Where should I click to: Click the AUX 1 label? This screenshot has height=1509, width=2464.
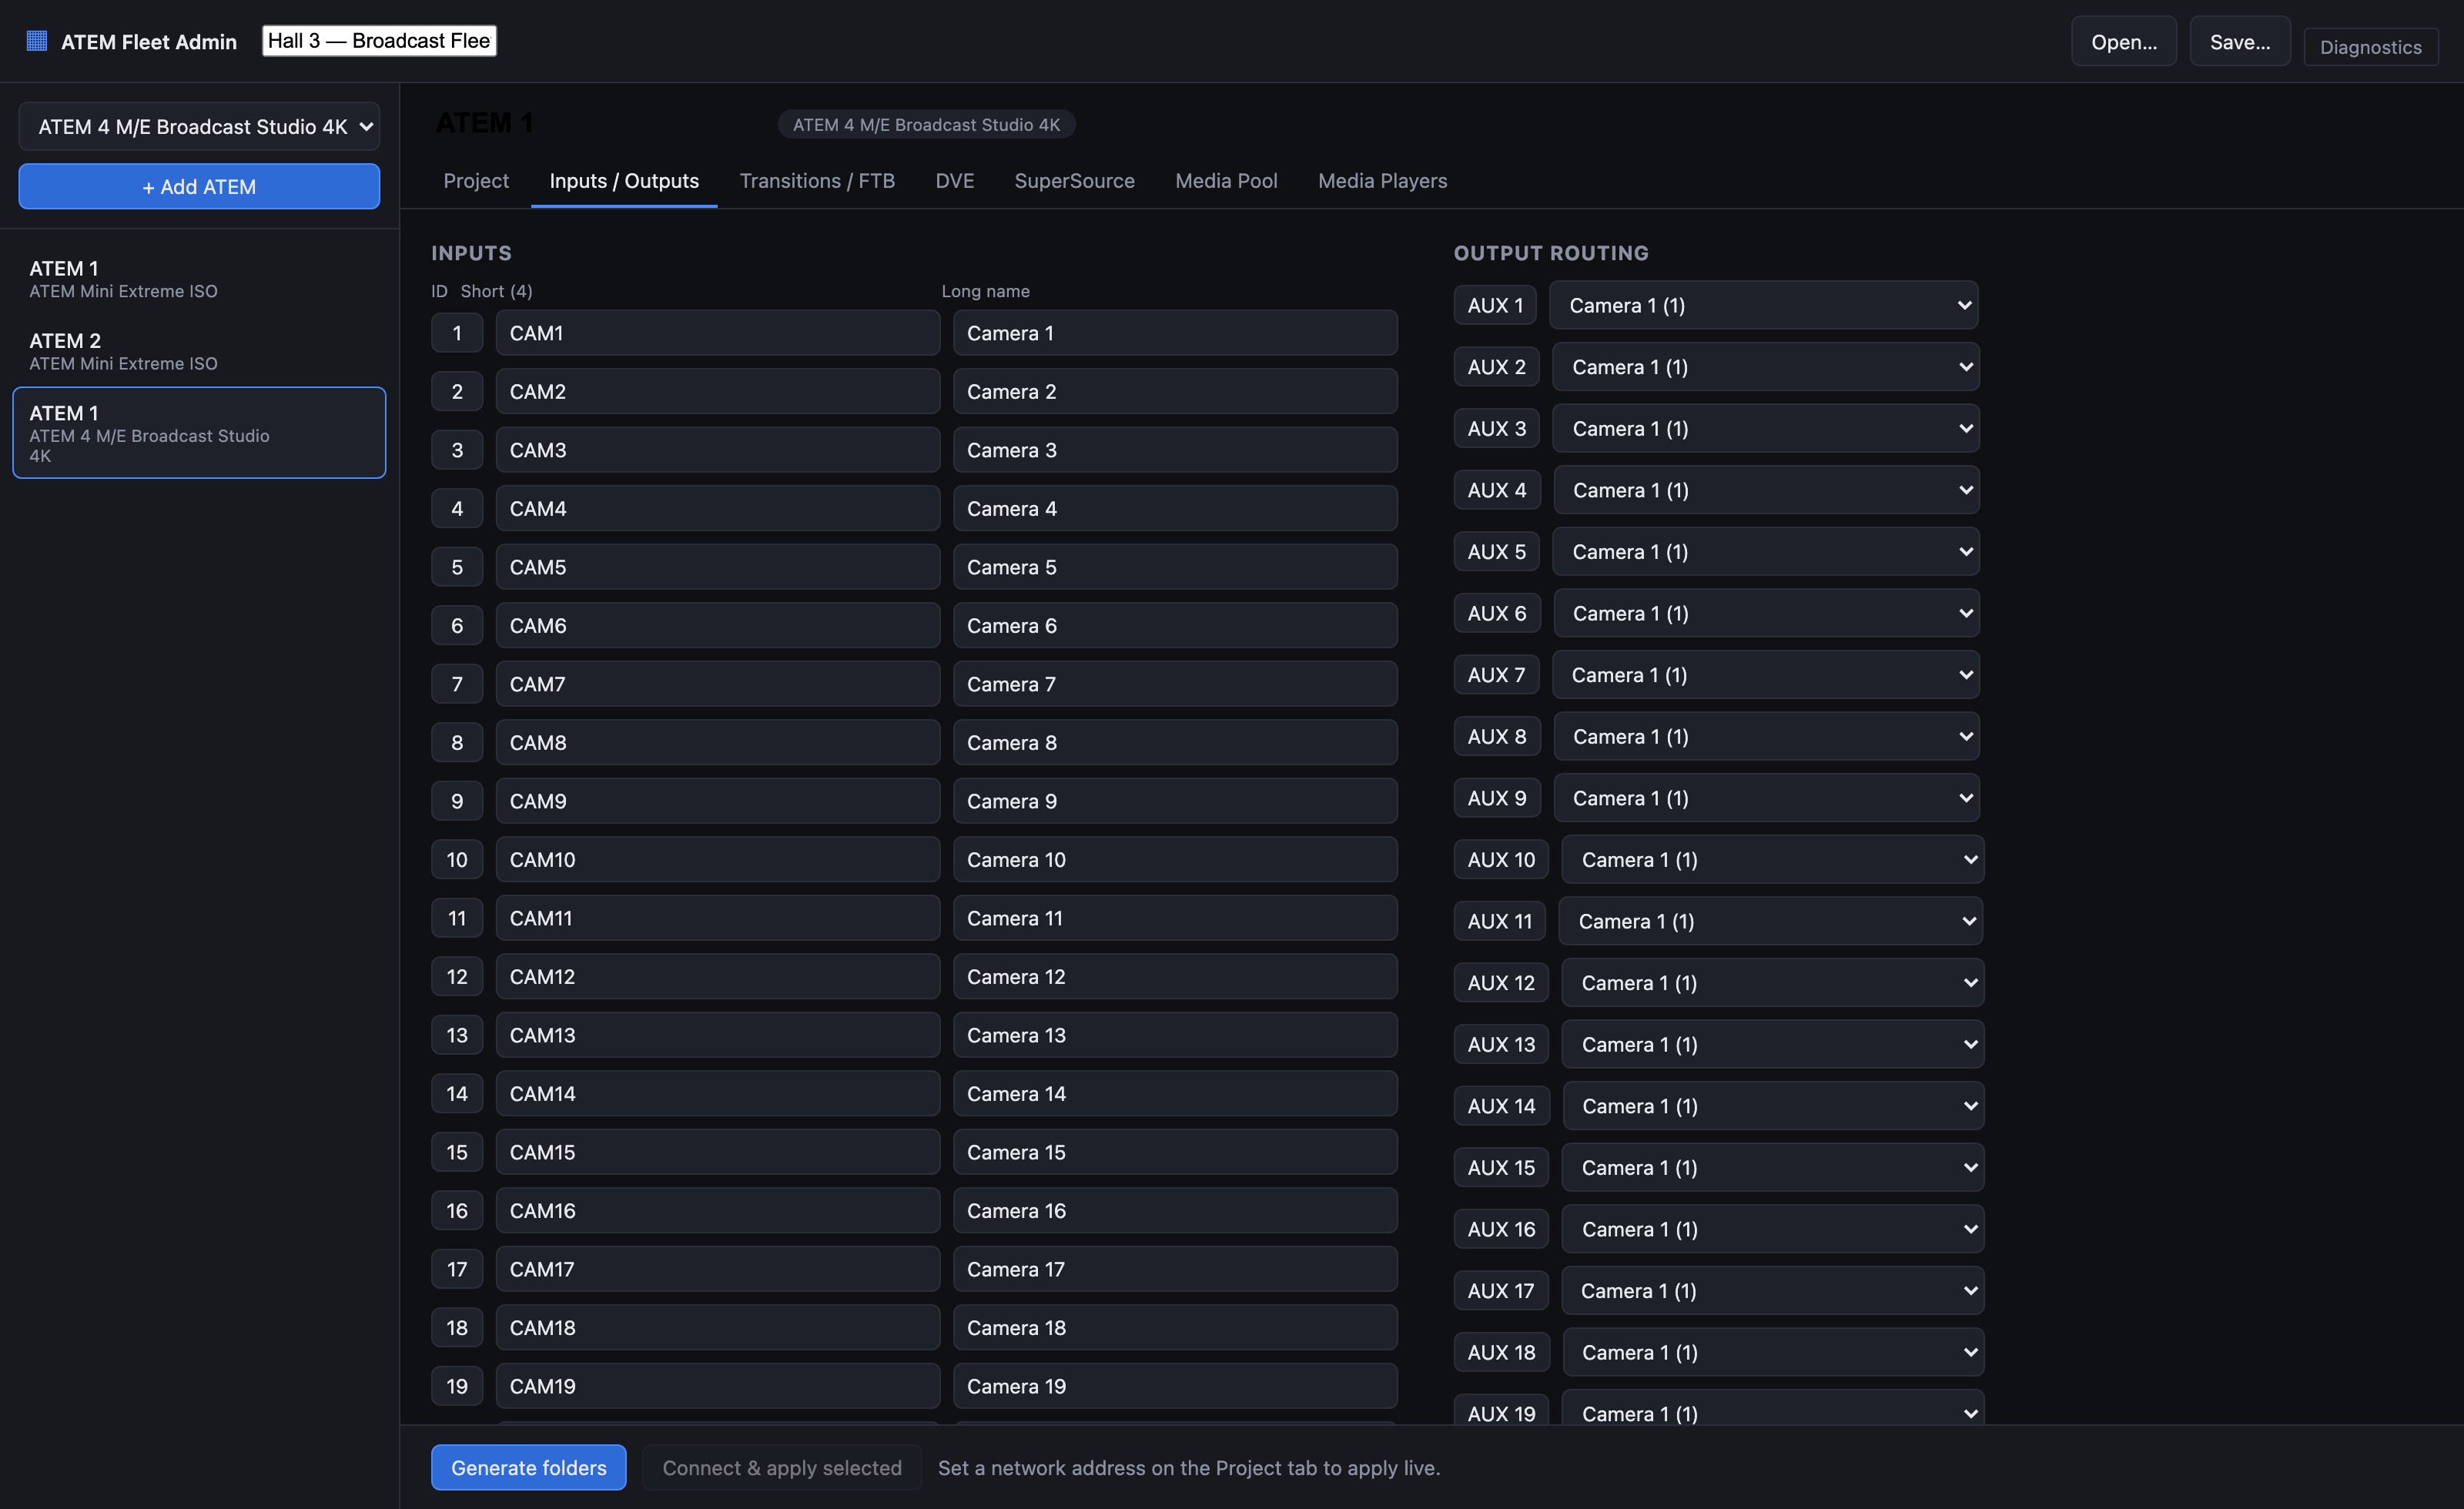(x=1495, y=306)
